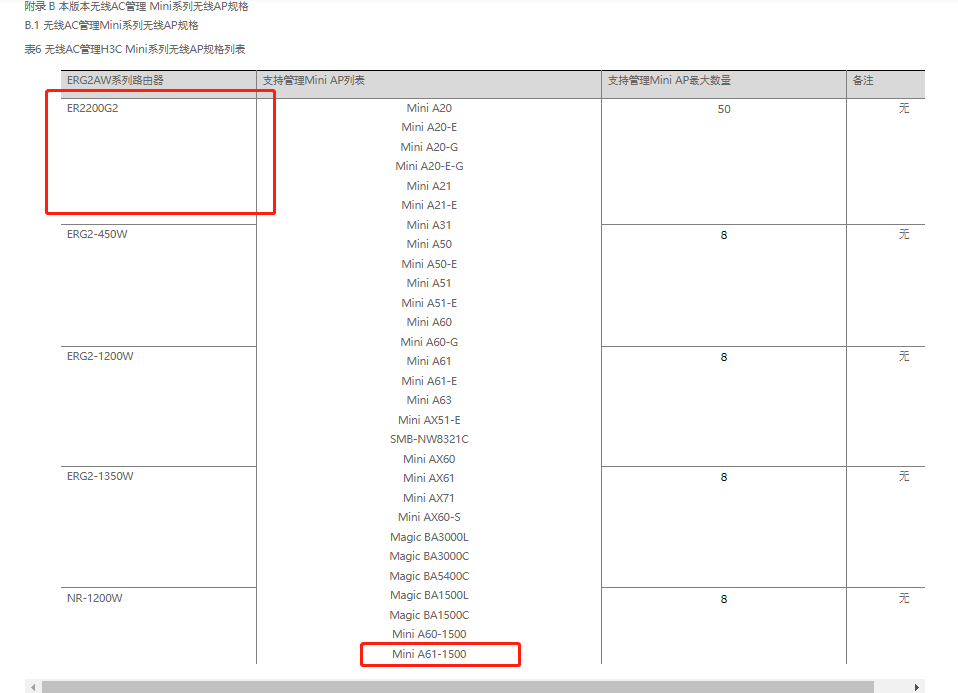Click the Mini AX60 entry

point(429,459)
